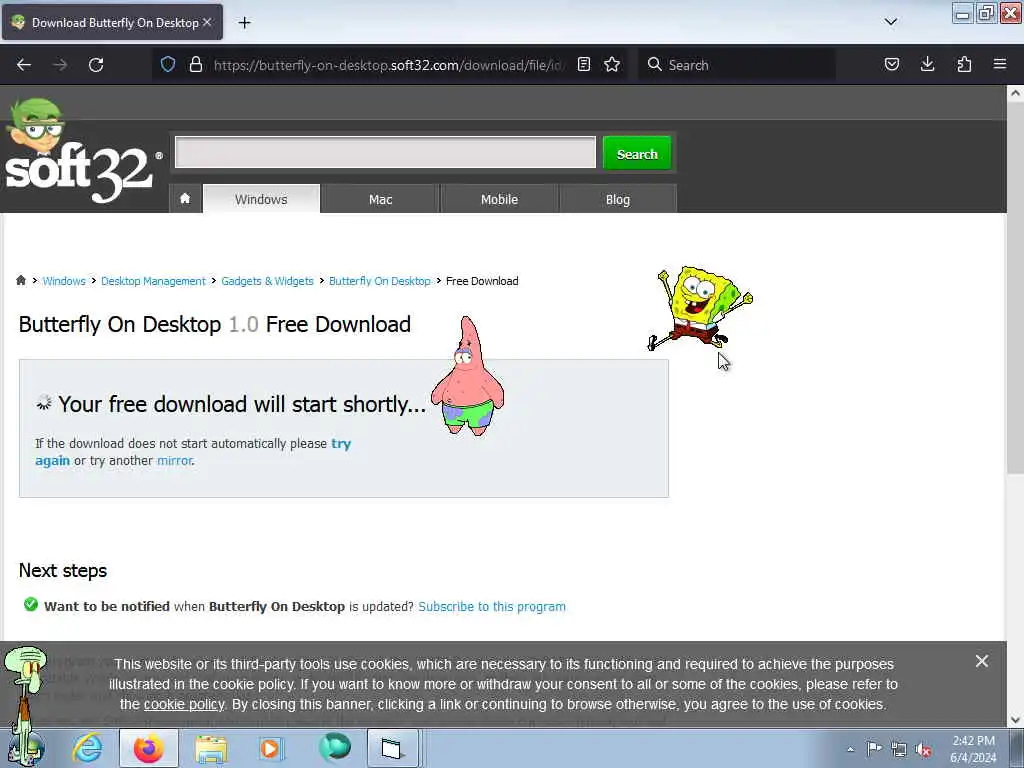Open a new browser tab
Viewport: 1024px width, 768px height.
pos(244,23)
